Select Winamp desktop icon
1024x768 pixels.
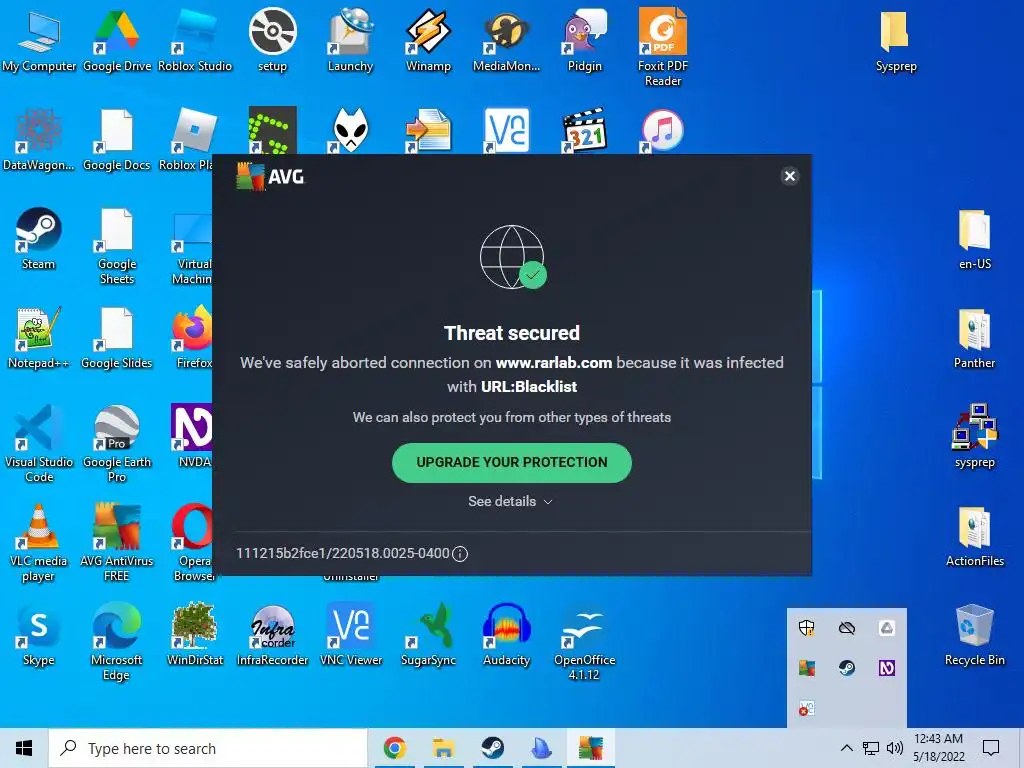(428, 40)
